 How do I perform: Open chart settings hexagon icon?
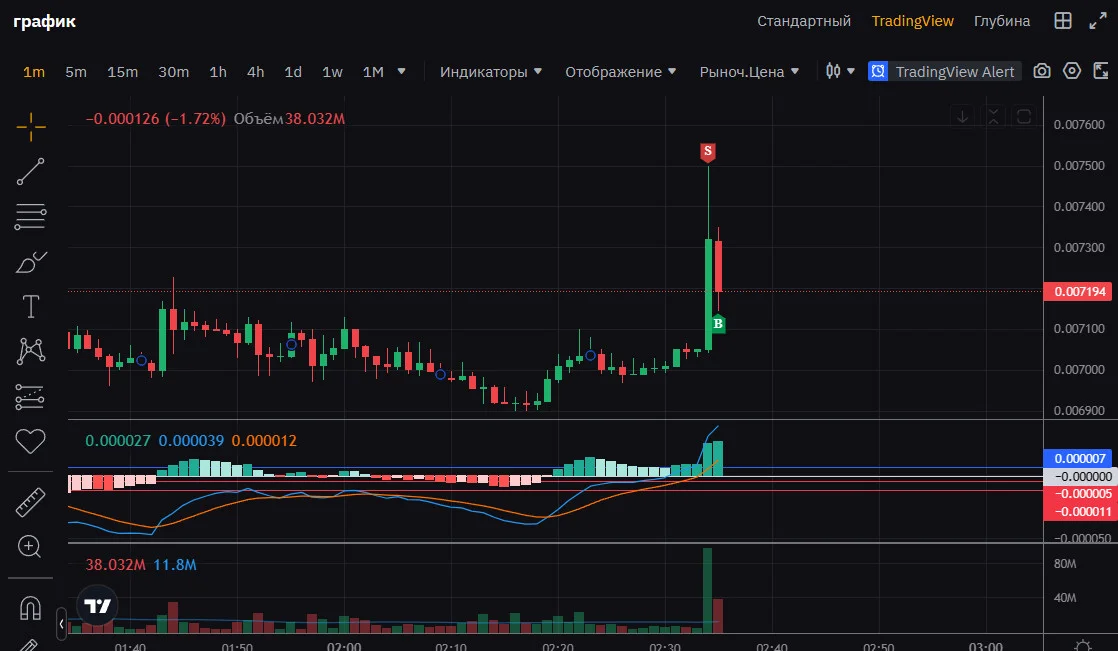pos(1072,71)
